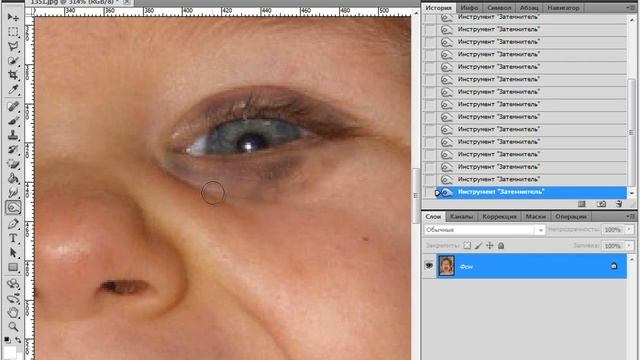Click the Фон layer thumbnail

point(447,266)
